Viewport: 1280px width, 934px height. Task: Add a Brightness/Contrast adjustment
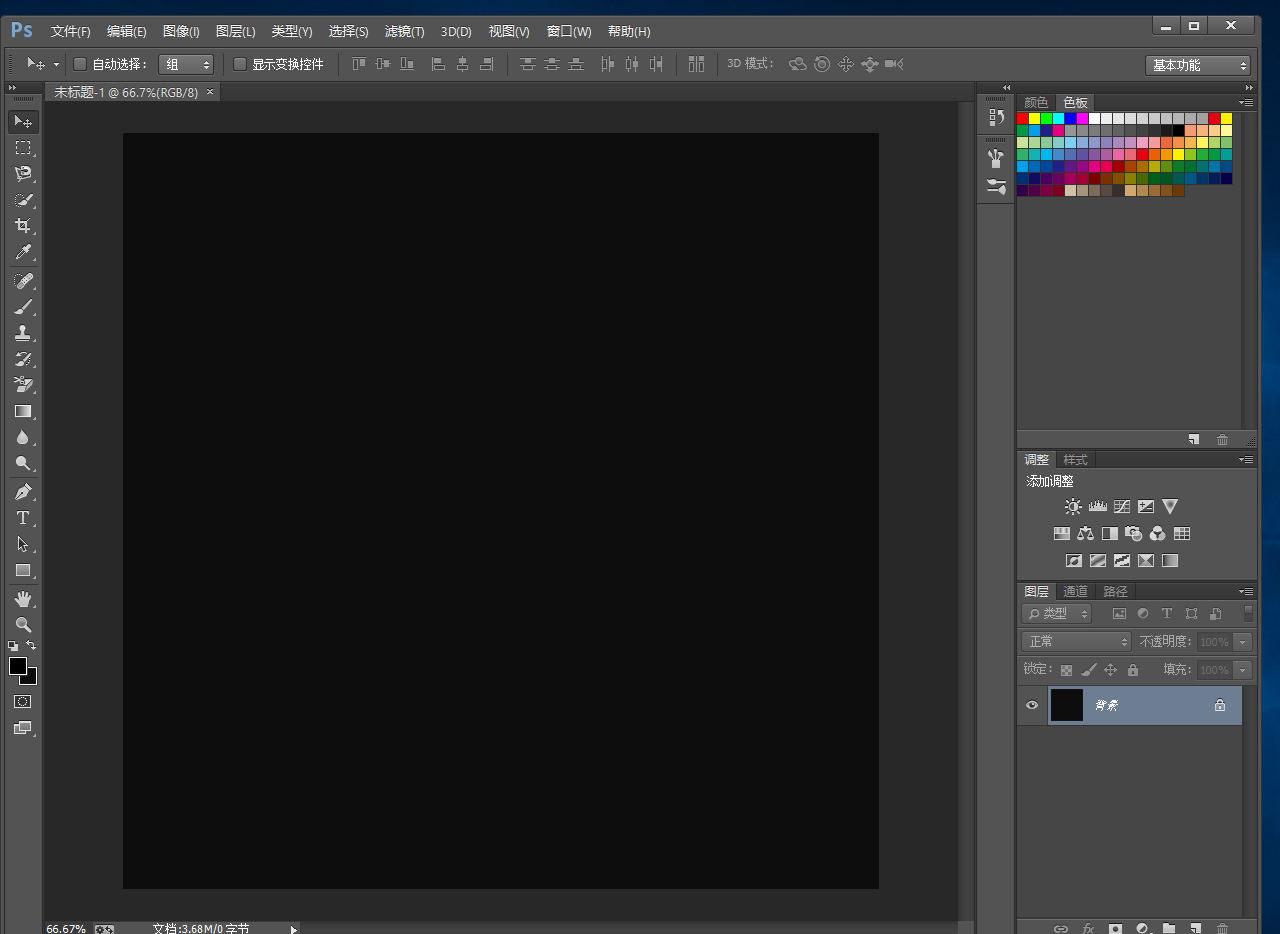pos(1073,507)
